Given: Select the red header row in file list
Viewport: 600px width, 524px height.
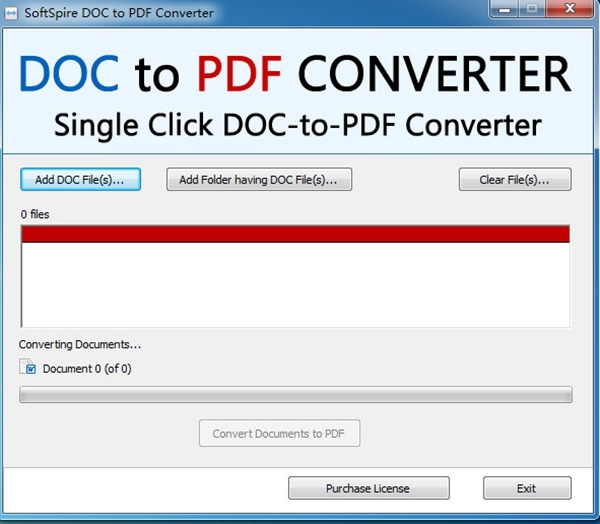Looking at the screenshot, I should pos(295,234).
